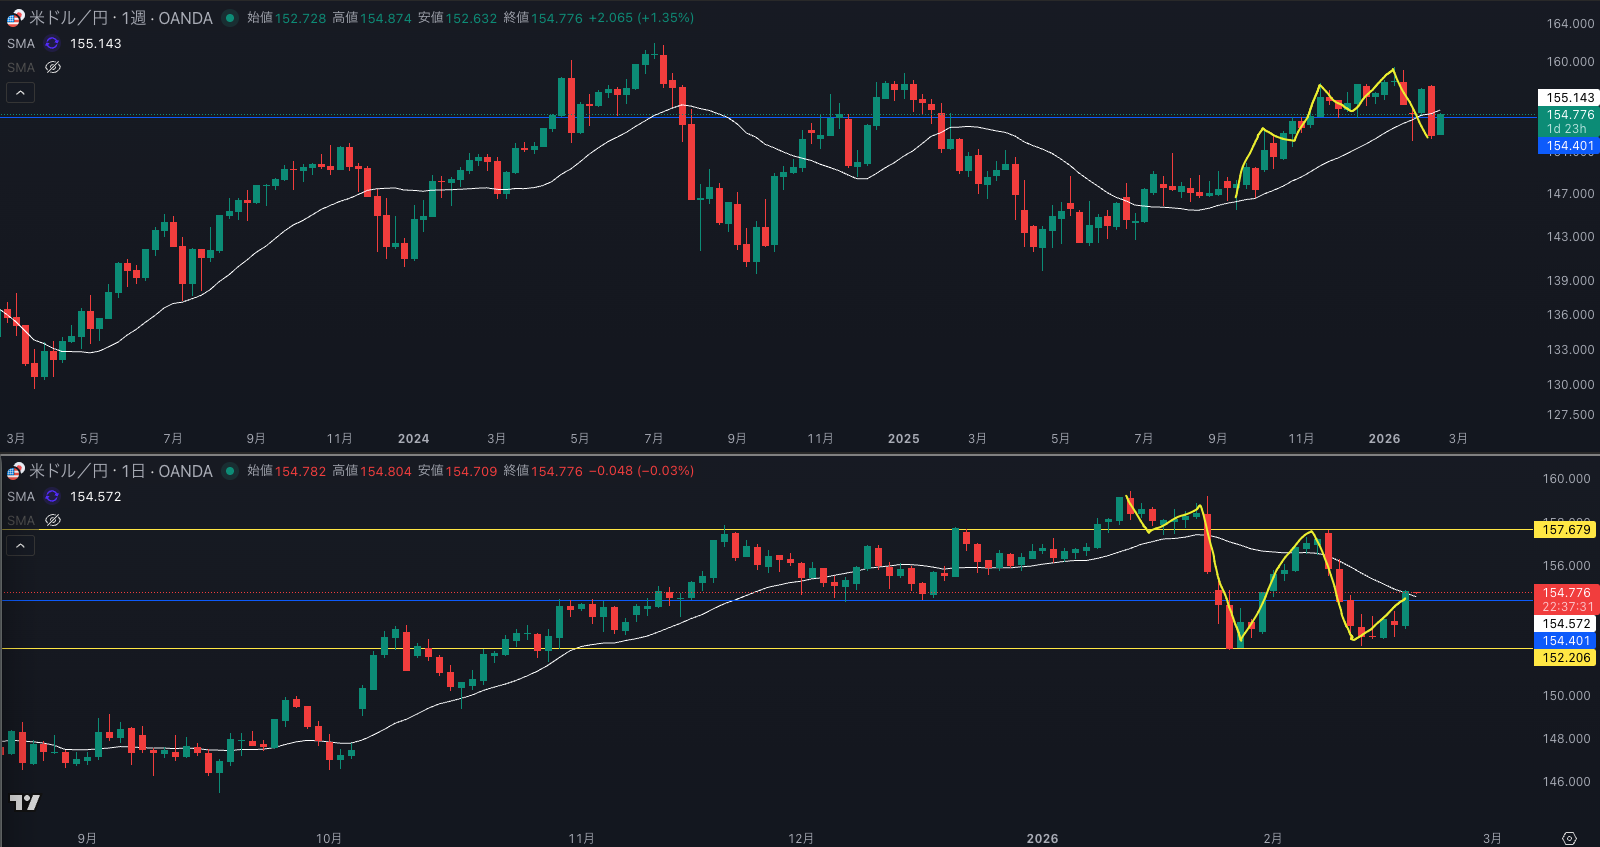Show the hidden SMA on daily chart
The height and width of the screenshot is (847, 1600).
pos(53,521)
